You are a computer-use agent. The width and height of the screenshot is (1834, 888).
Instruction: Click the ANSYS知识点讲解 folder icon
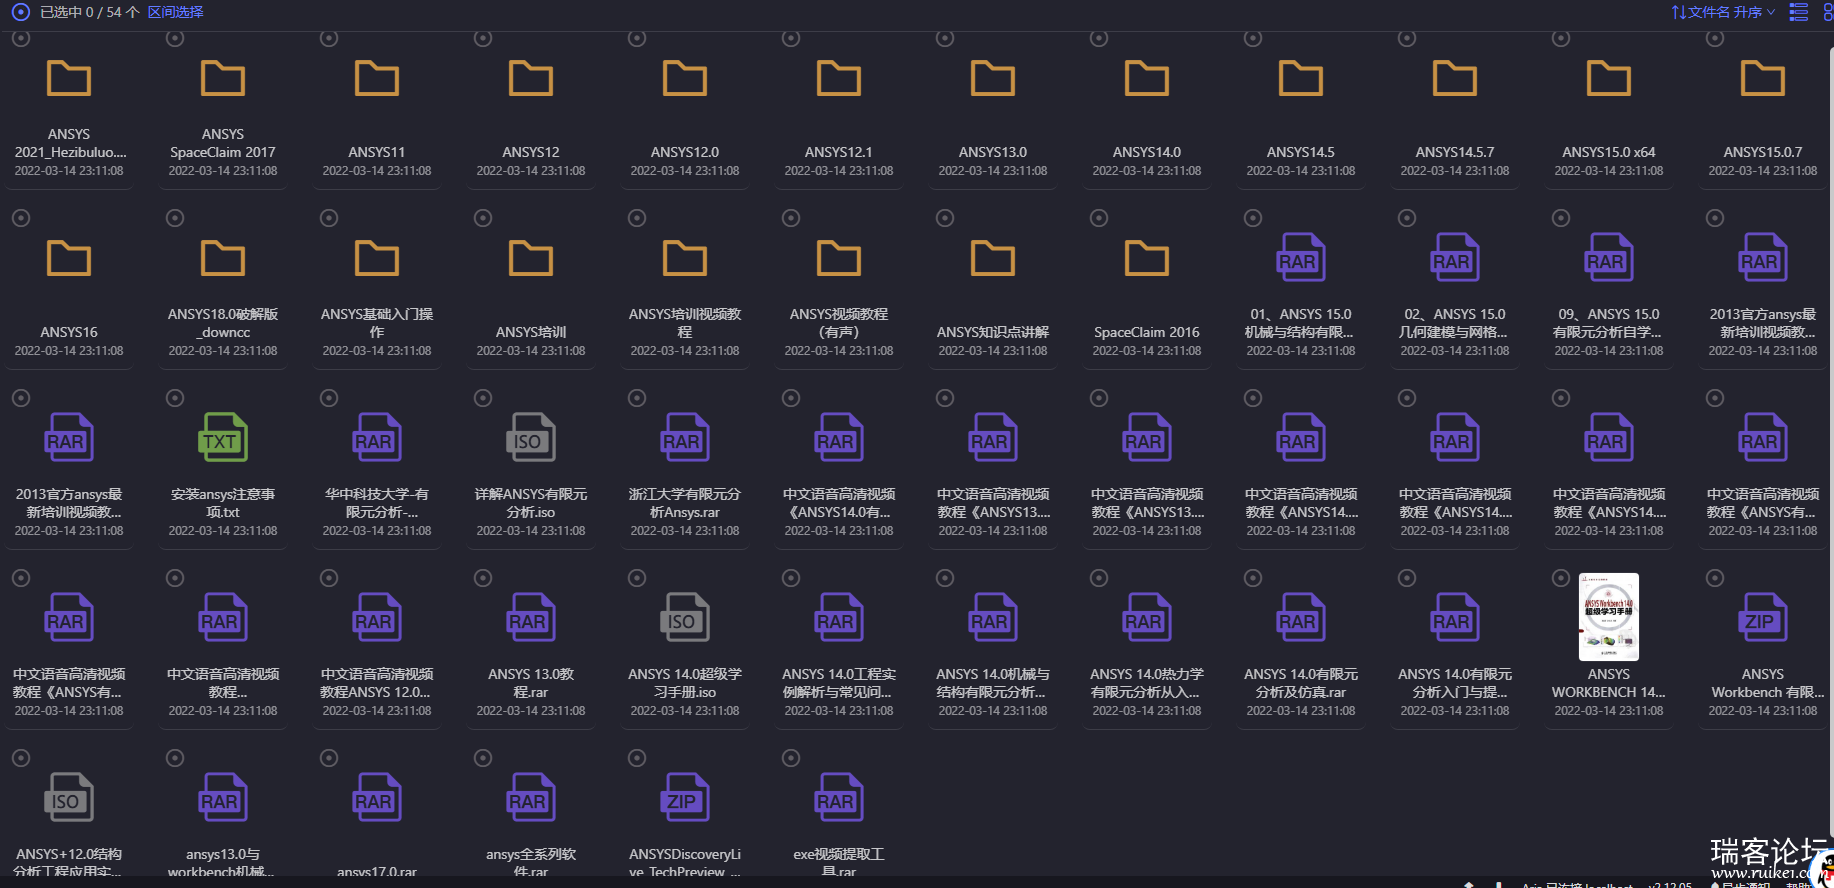click(993, 258)
